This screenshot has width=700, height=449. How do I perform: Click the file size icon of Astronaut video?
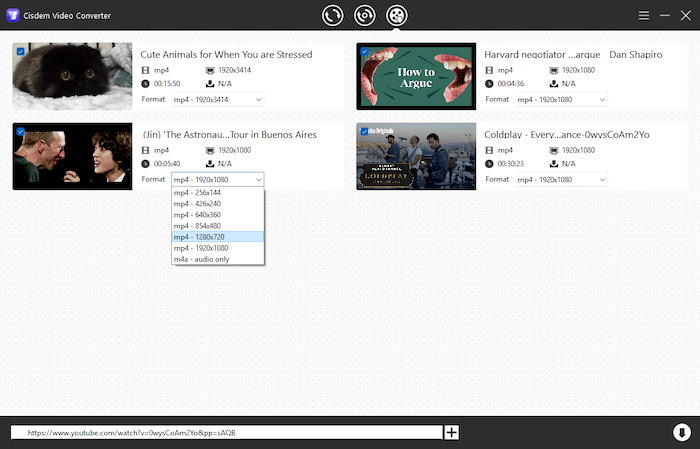(x=210, y=164)
